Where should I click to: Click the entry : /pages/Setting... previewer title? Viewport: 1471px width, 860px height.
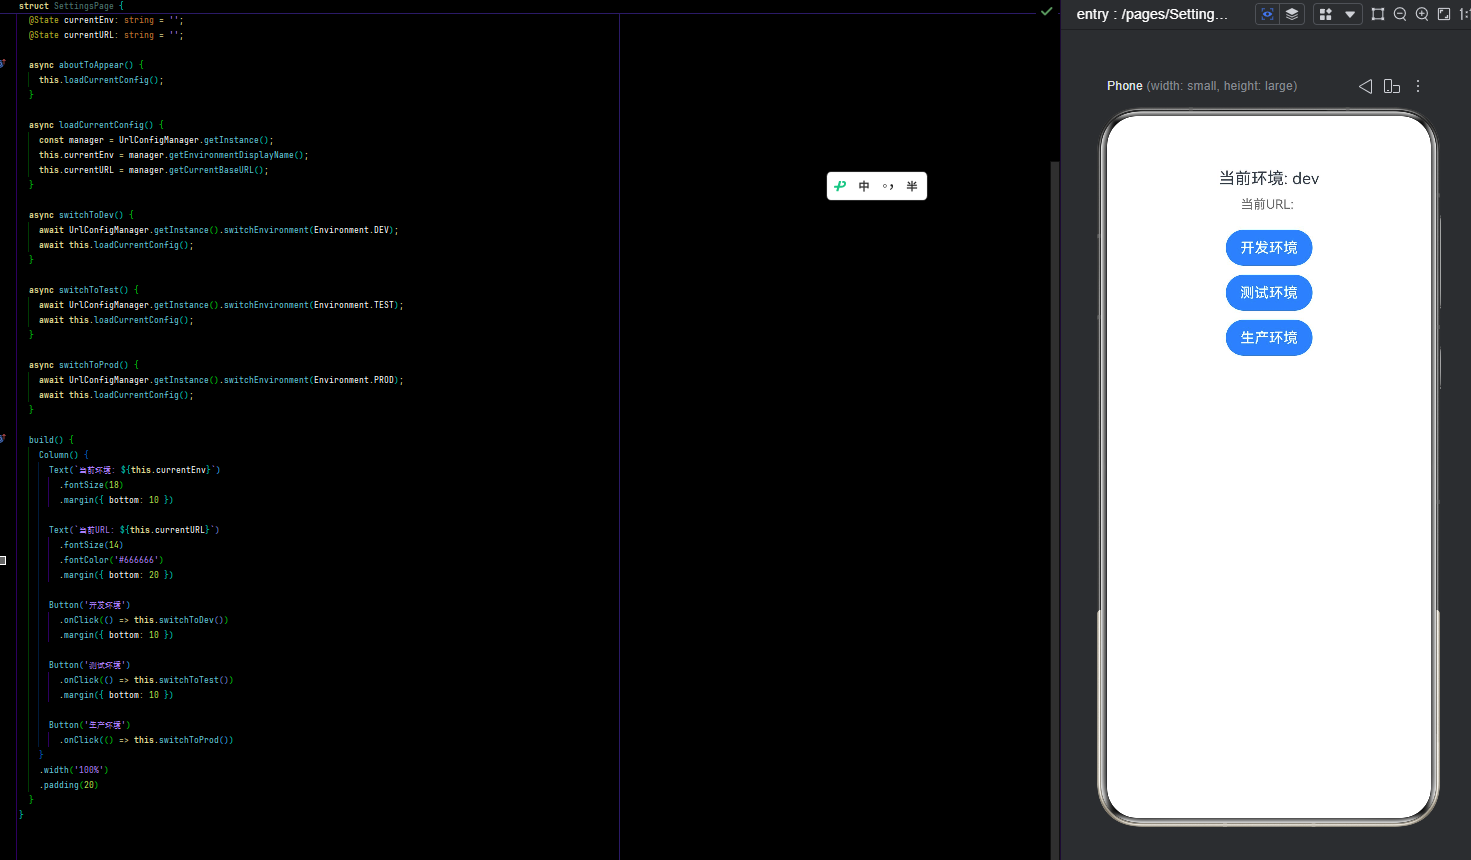click(1152, 14)
